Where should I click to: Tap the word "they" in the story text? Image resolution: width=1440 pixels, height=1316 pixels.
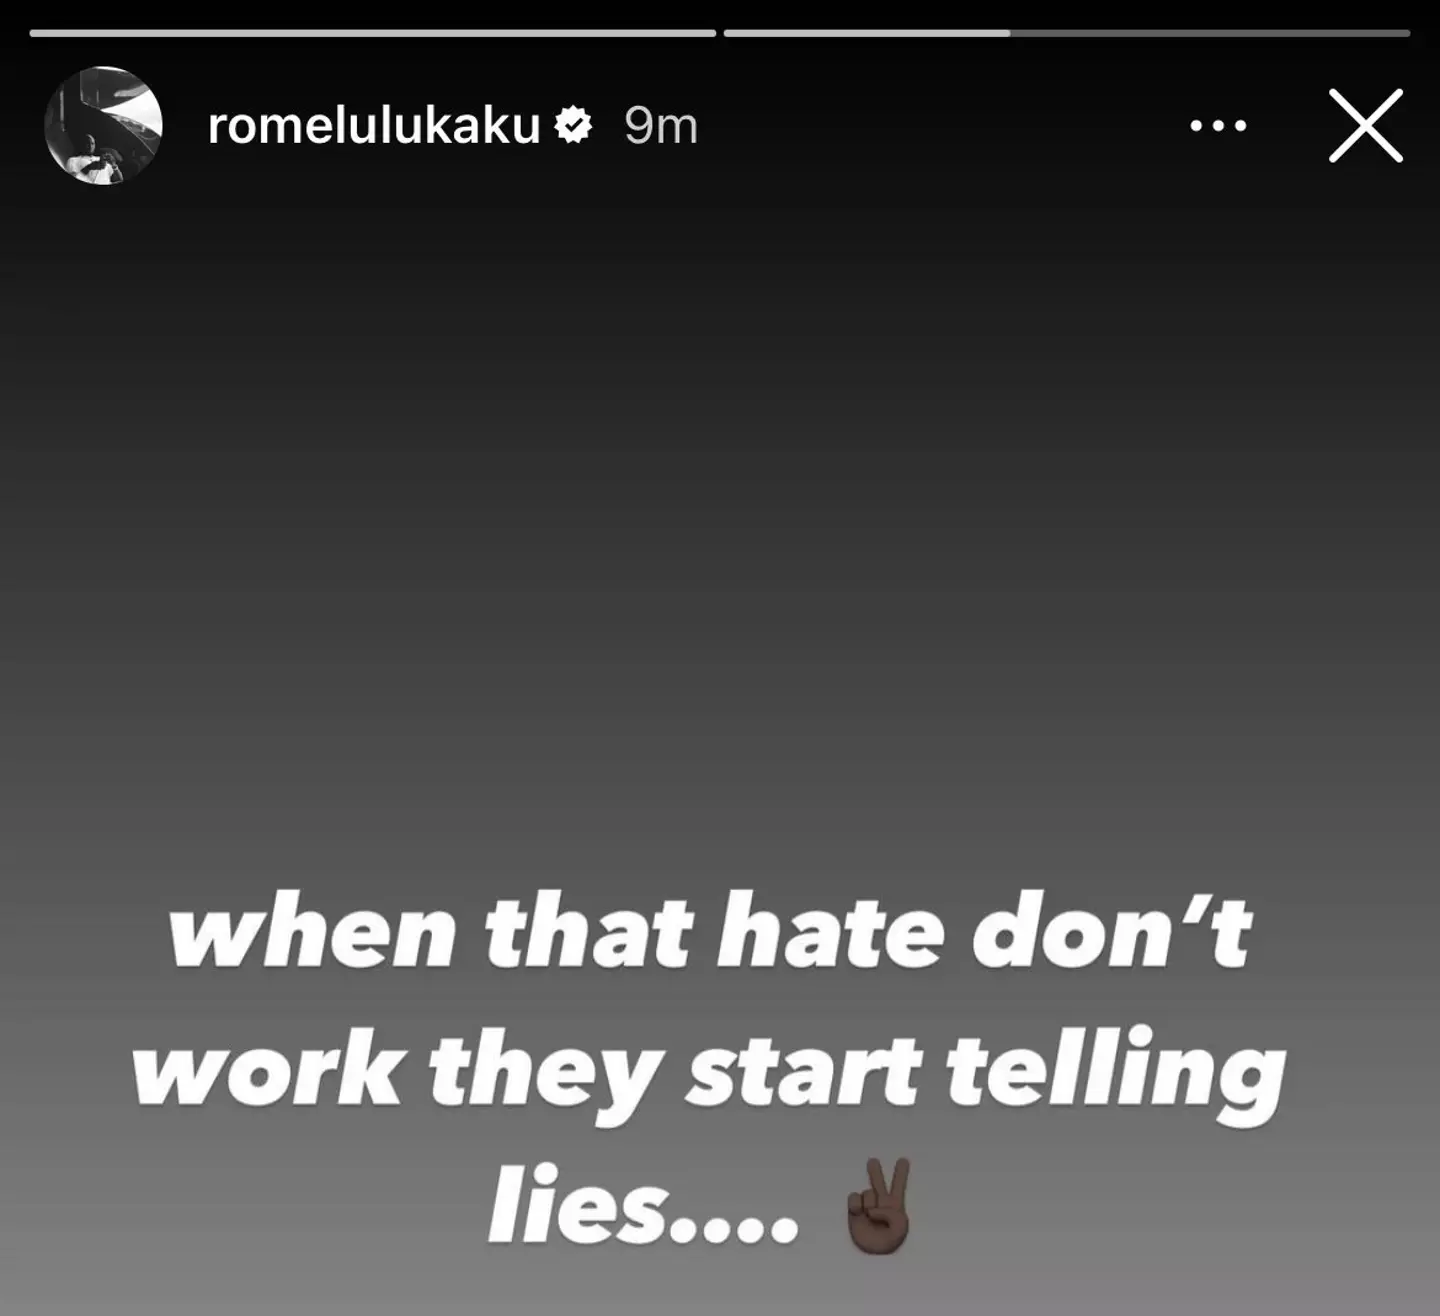[544, 1075]
